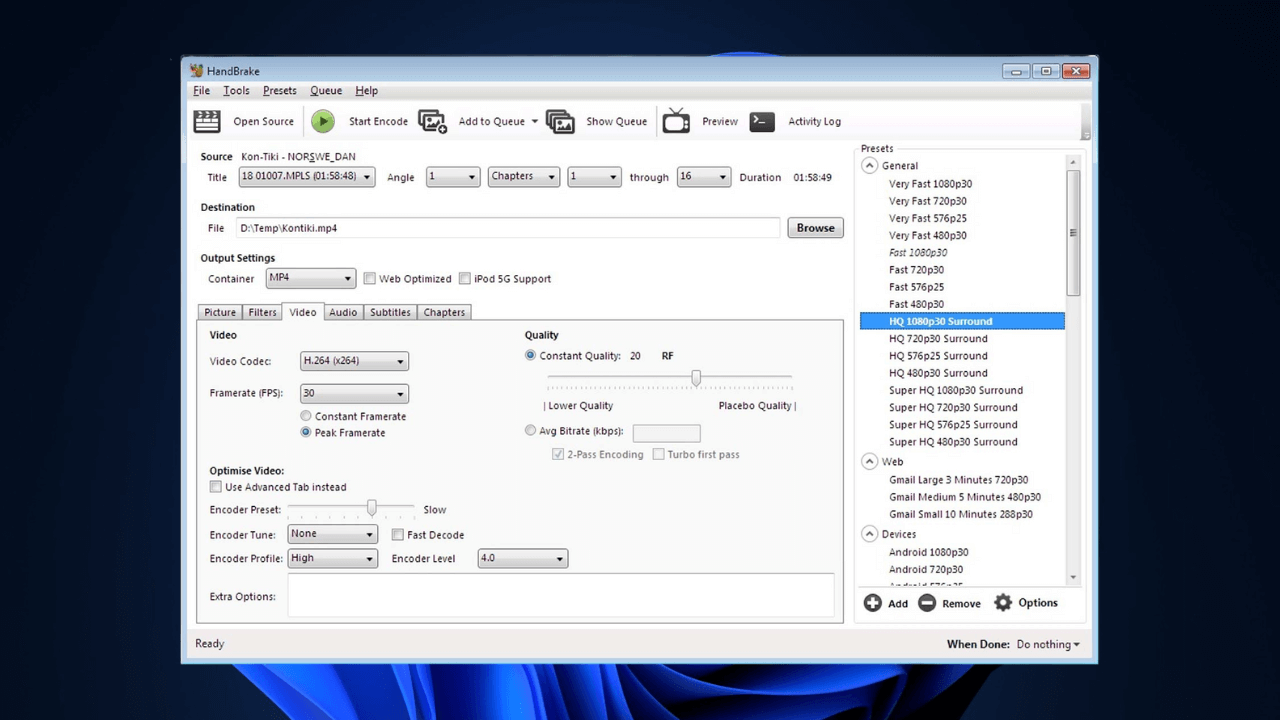Click the presets list scrollbar
1280x720 pixels.
(1073, 232)
